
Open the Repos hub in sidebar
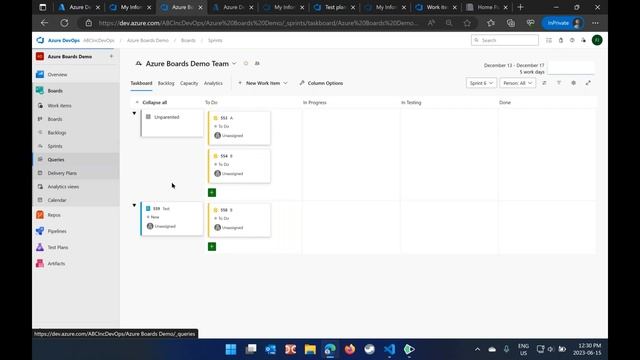pos(54,215)
